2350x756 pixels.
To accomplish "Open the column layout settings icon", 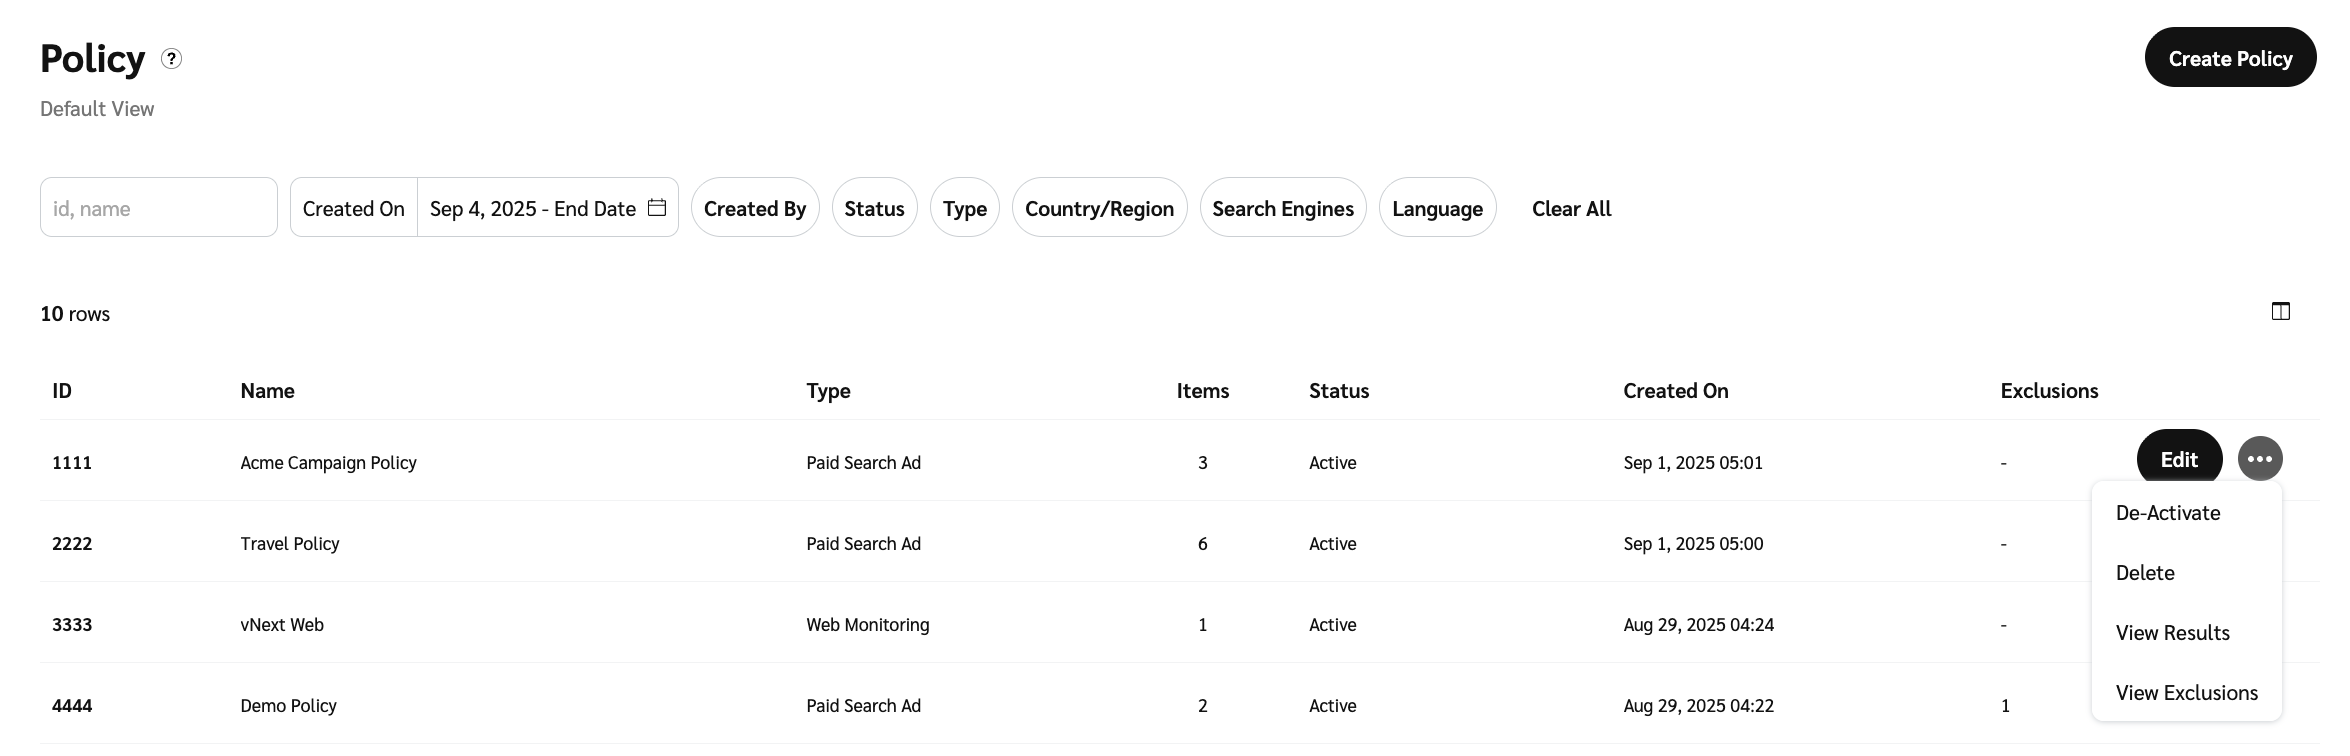I will (x=2280, y=312).
